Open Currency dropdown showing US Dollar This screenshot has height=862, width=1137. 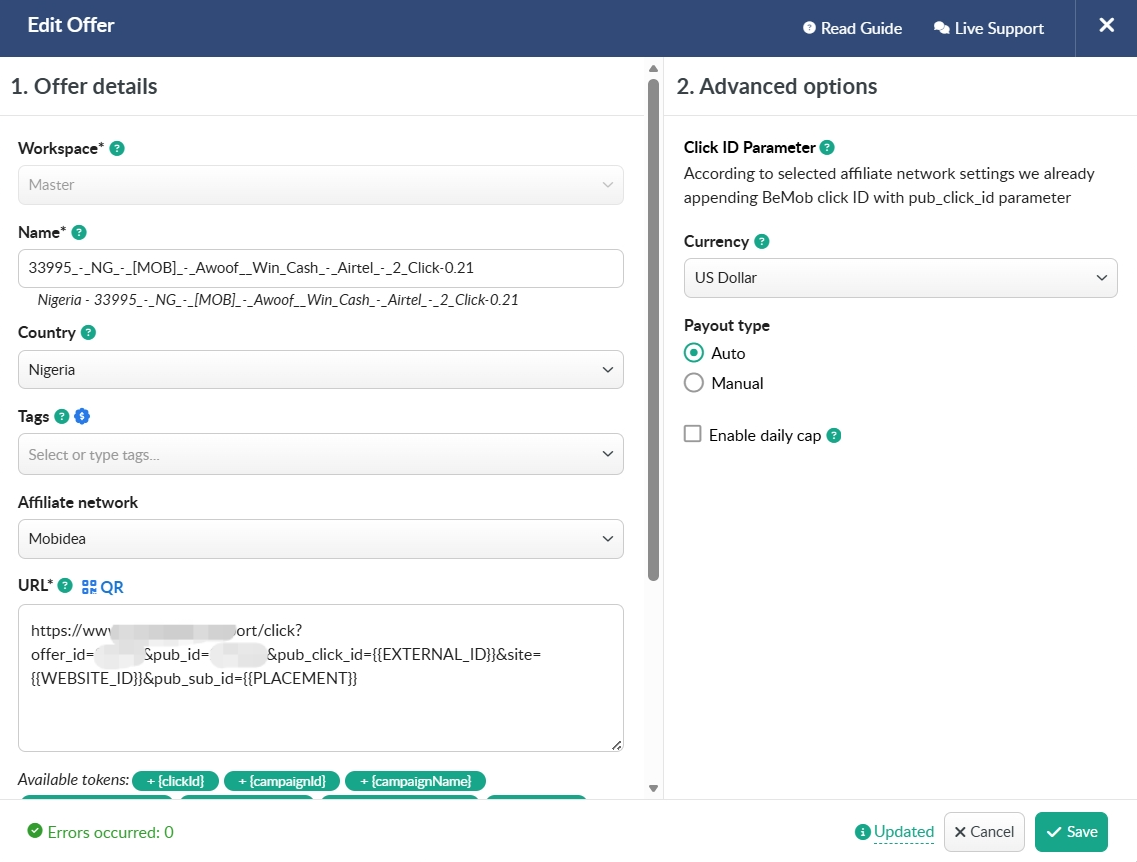tap(900, 278)
